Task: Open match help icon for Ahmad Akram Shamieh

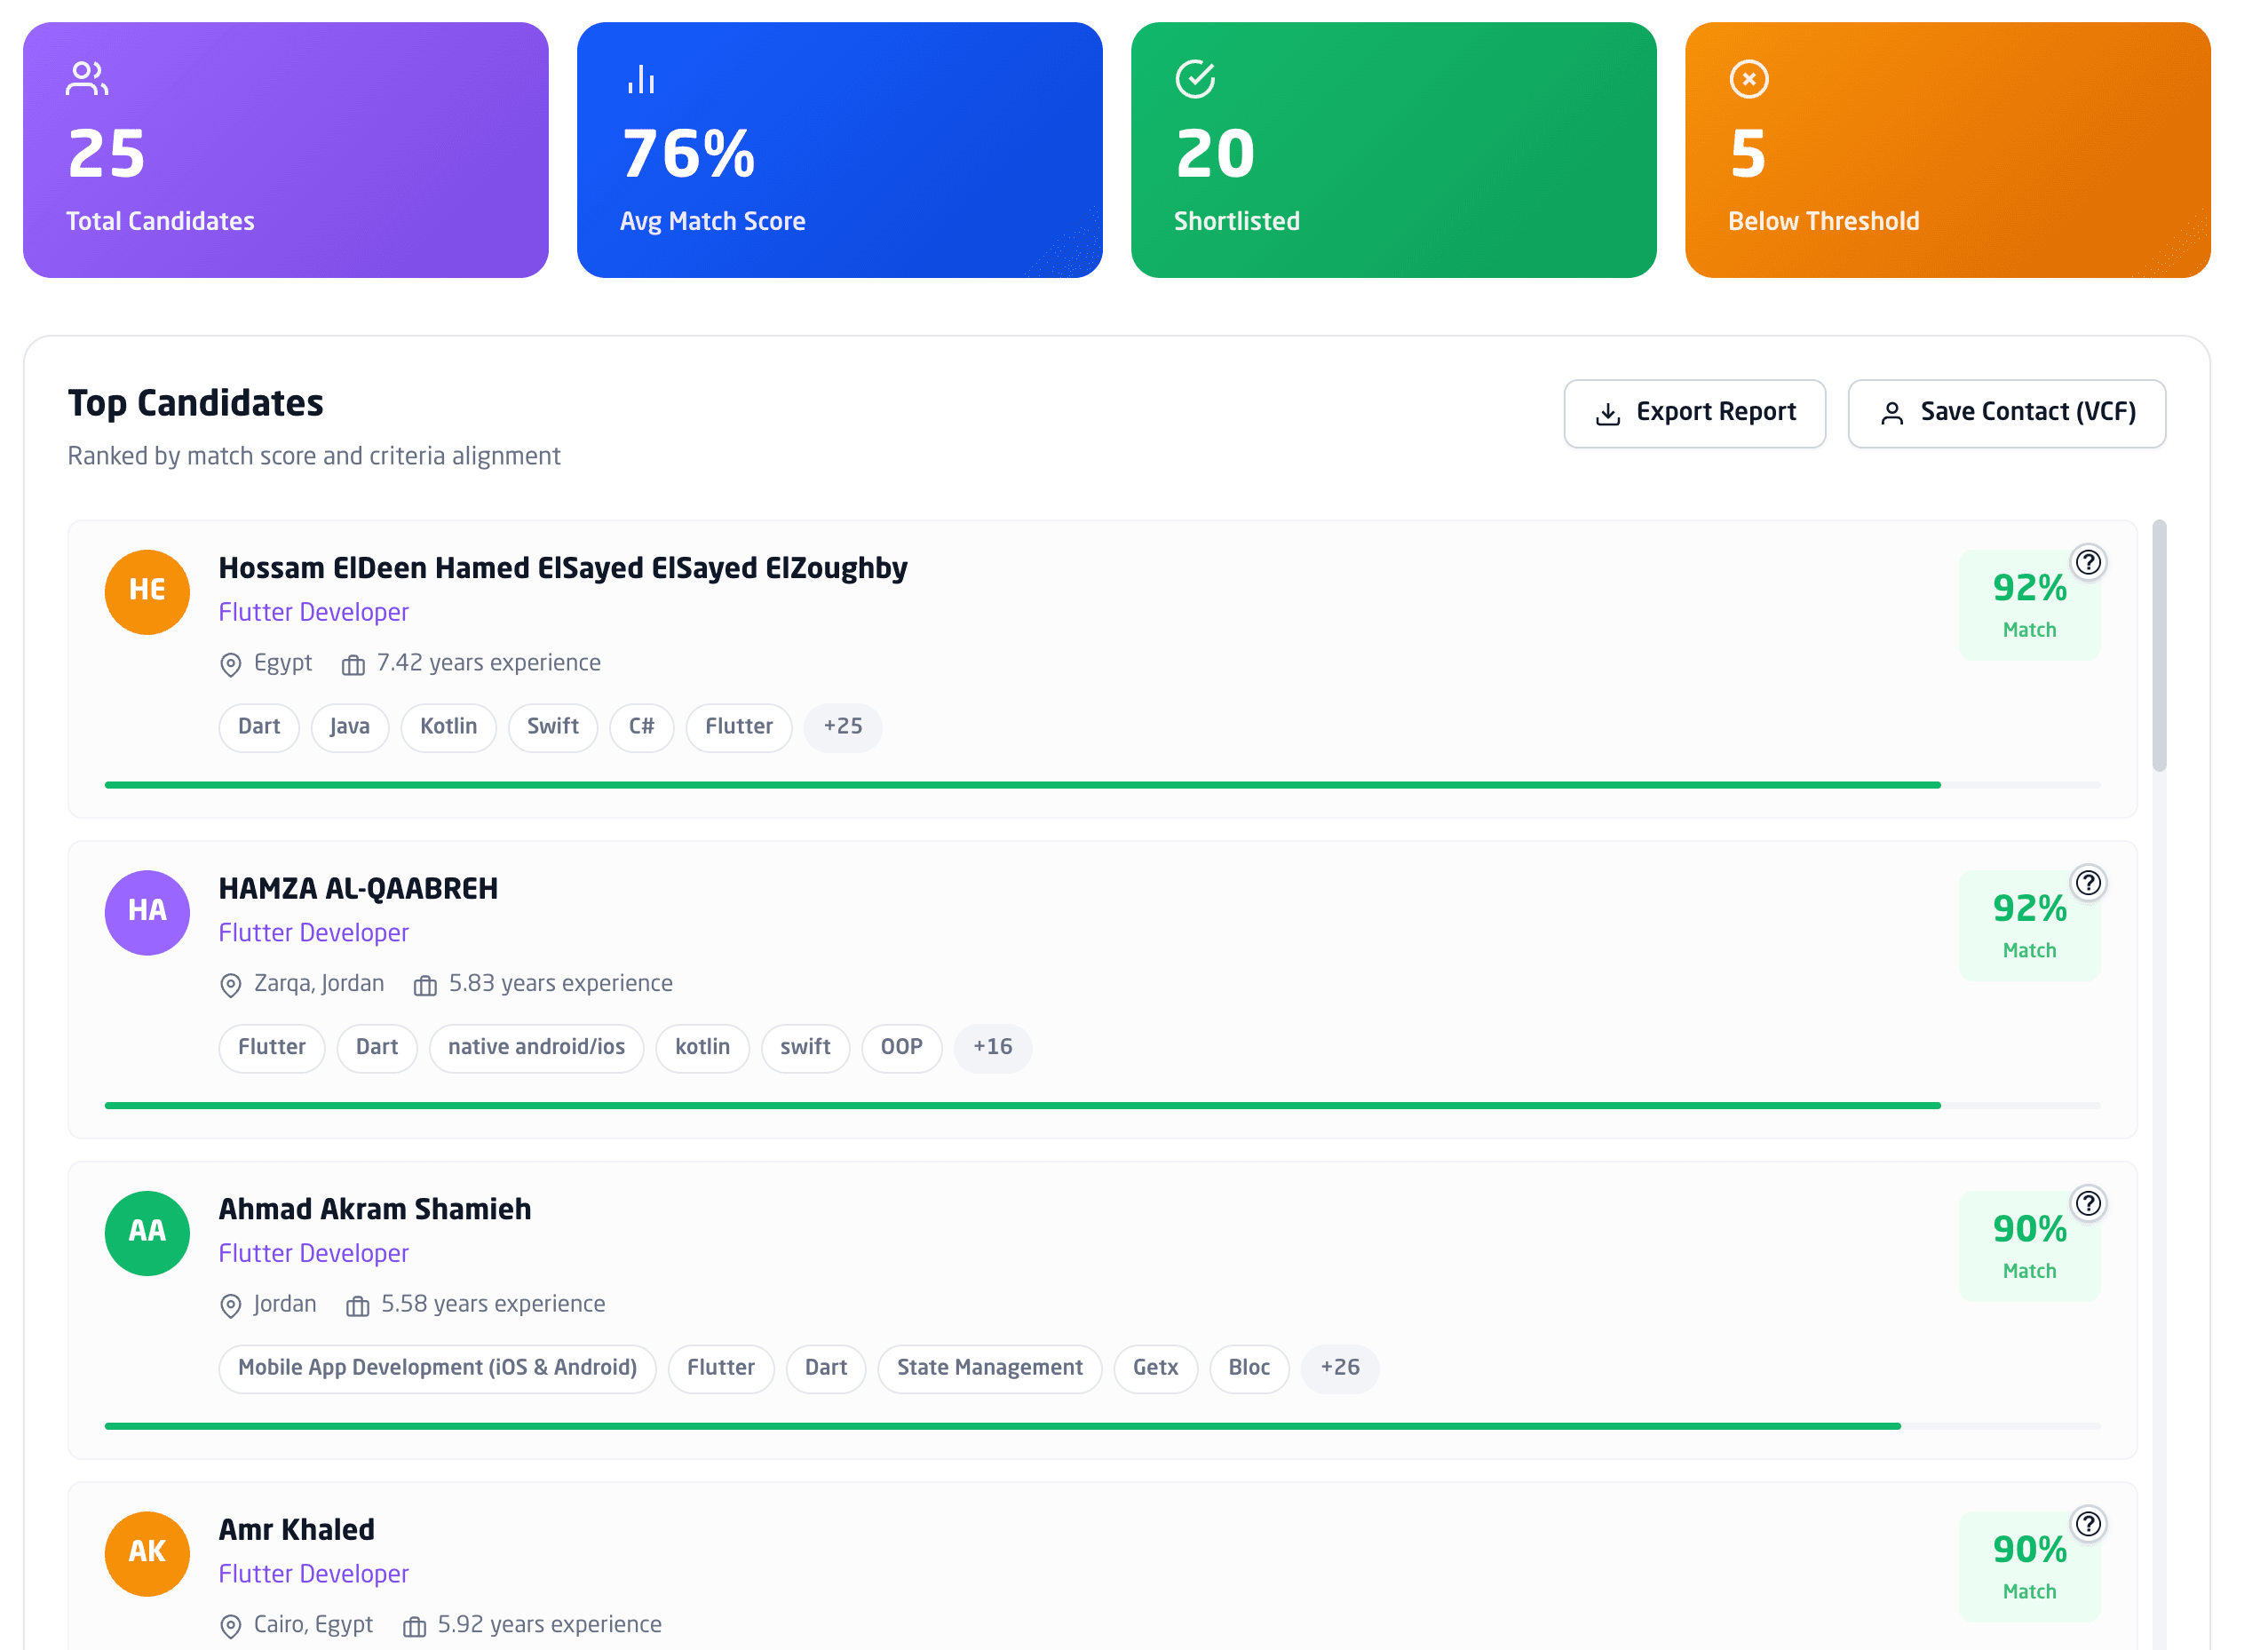Action: point(2088,1204)
